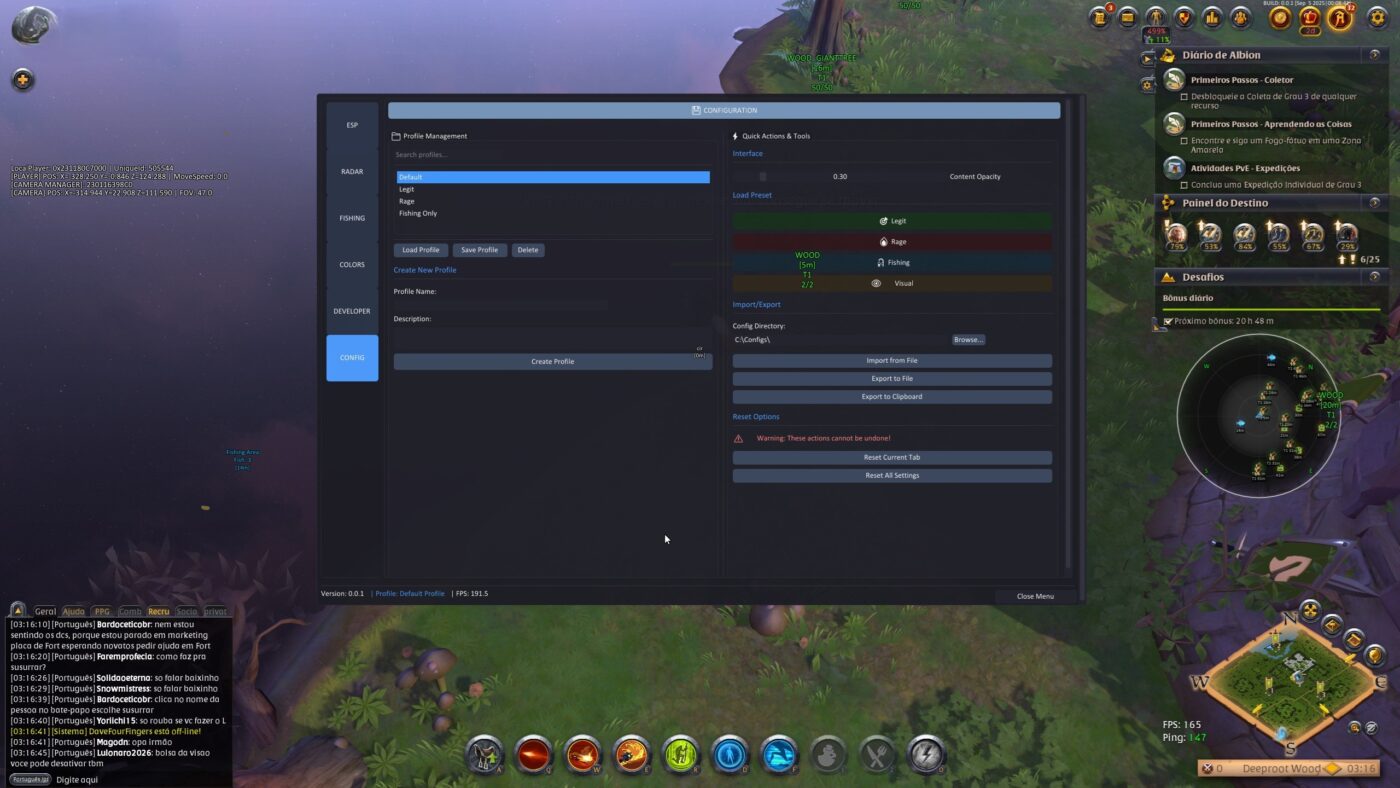Viewport: 1400px width, 788px height.
Task: Click the character silhouette stats icon
Action: click(1156, 17)
